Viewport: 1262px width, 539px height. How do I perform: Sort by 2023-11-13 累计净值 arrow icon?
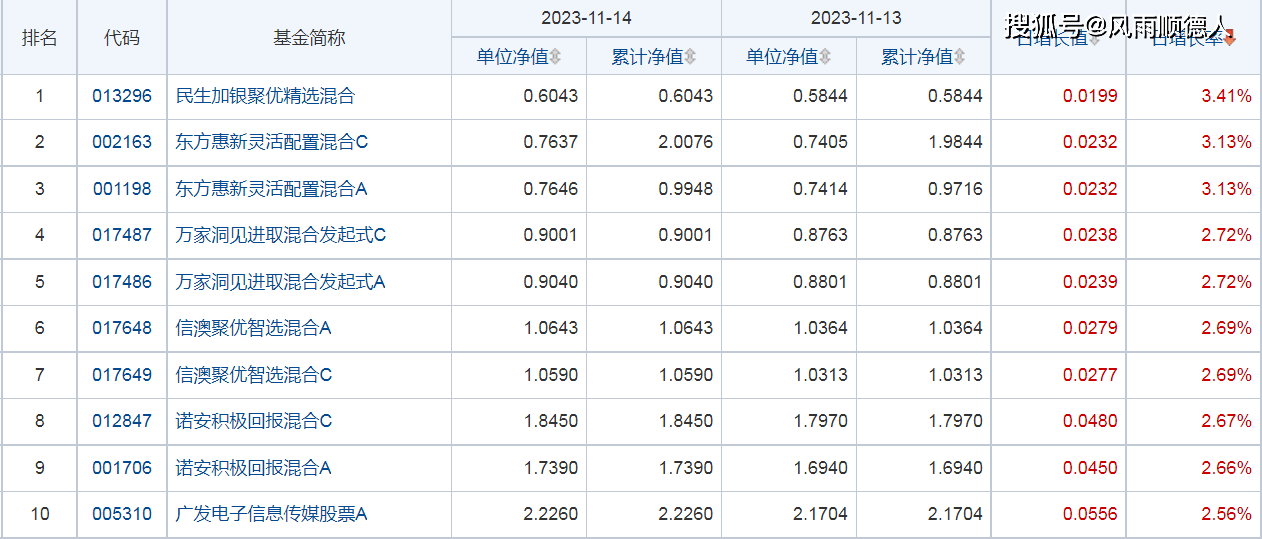click(x=960, y=57)
